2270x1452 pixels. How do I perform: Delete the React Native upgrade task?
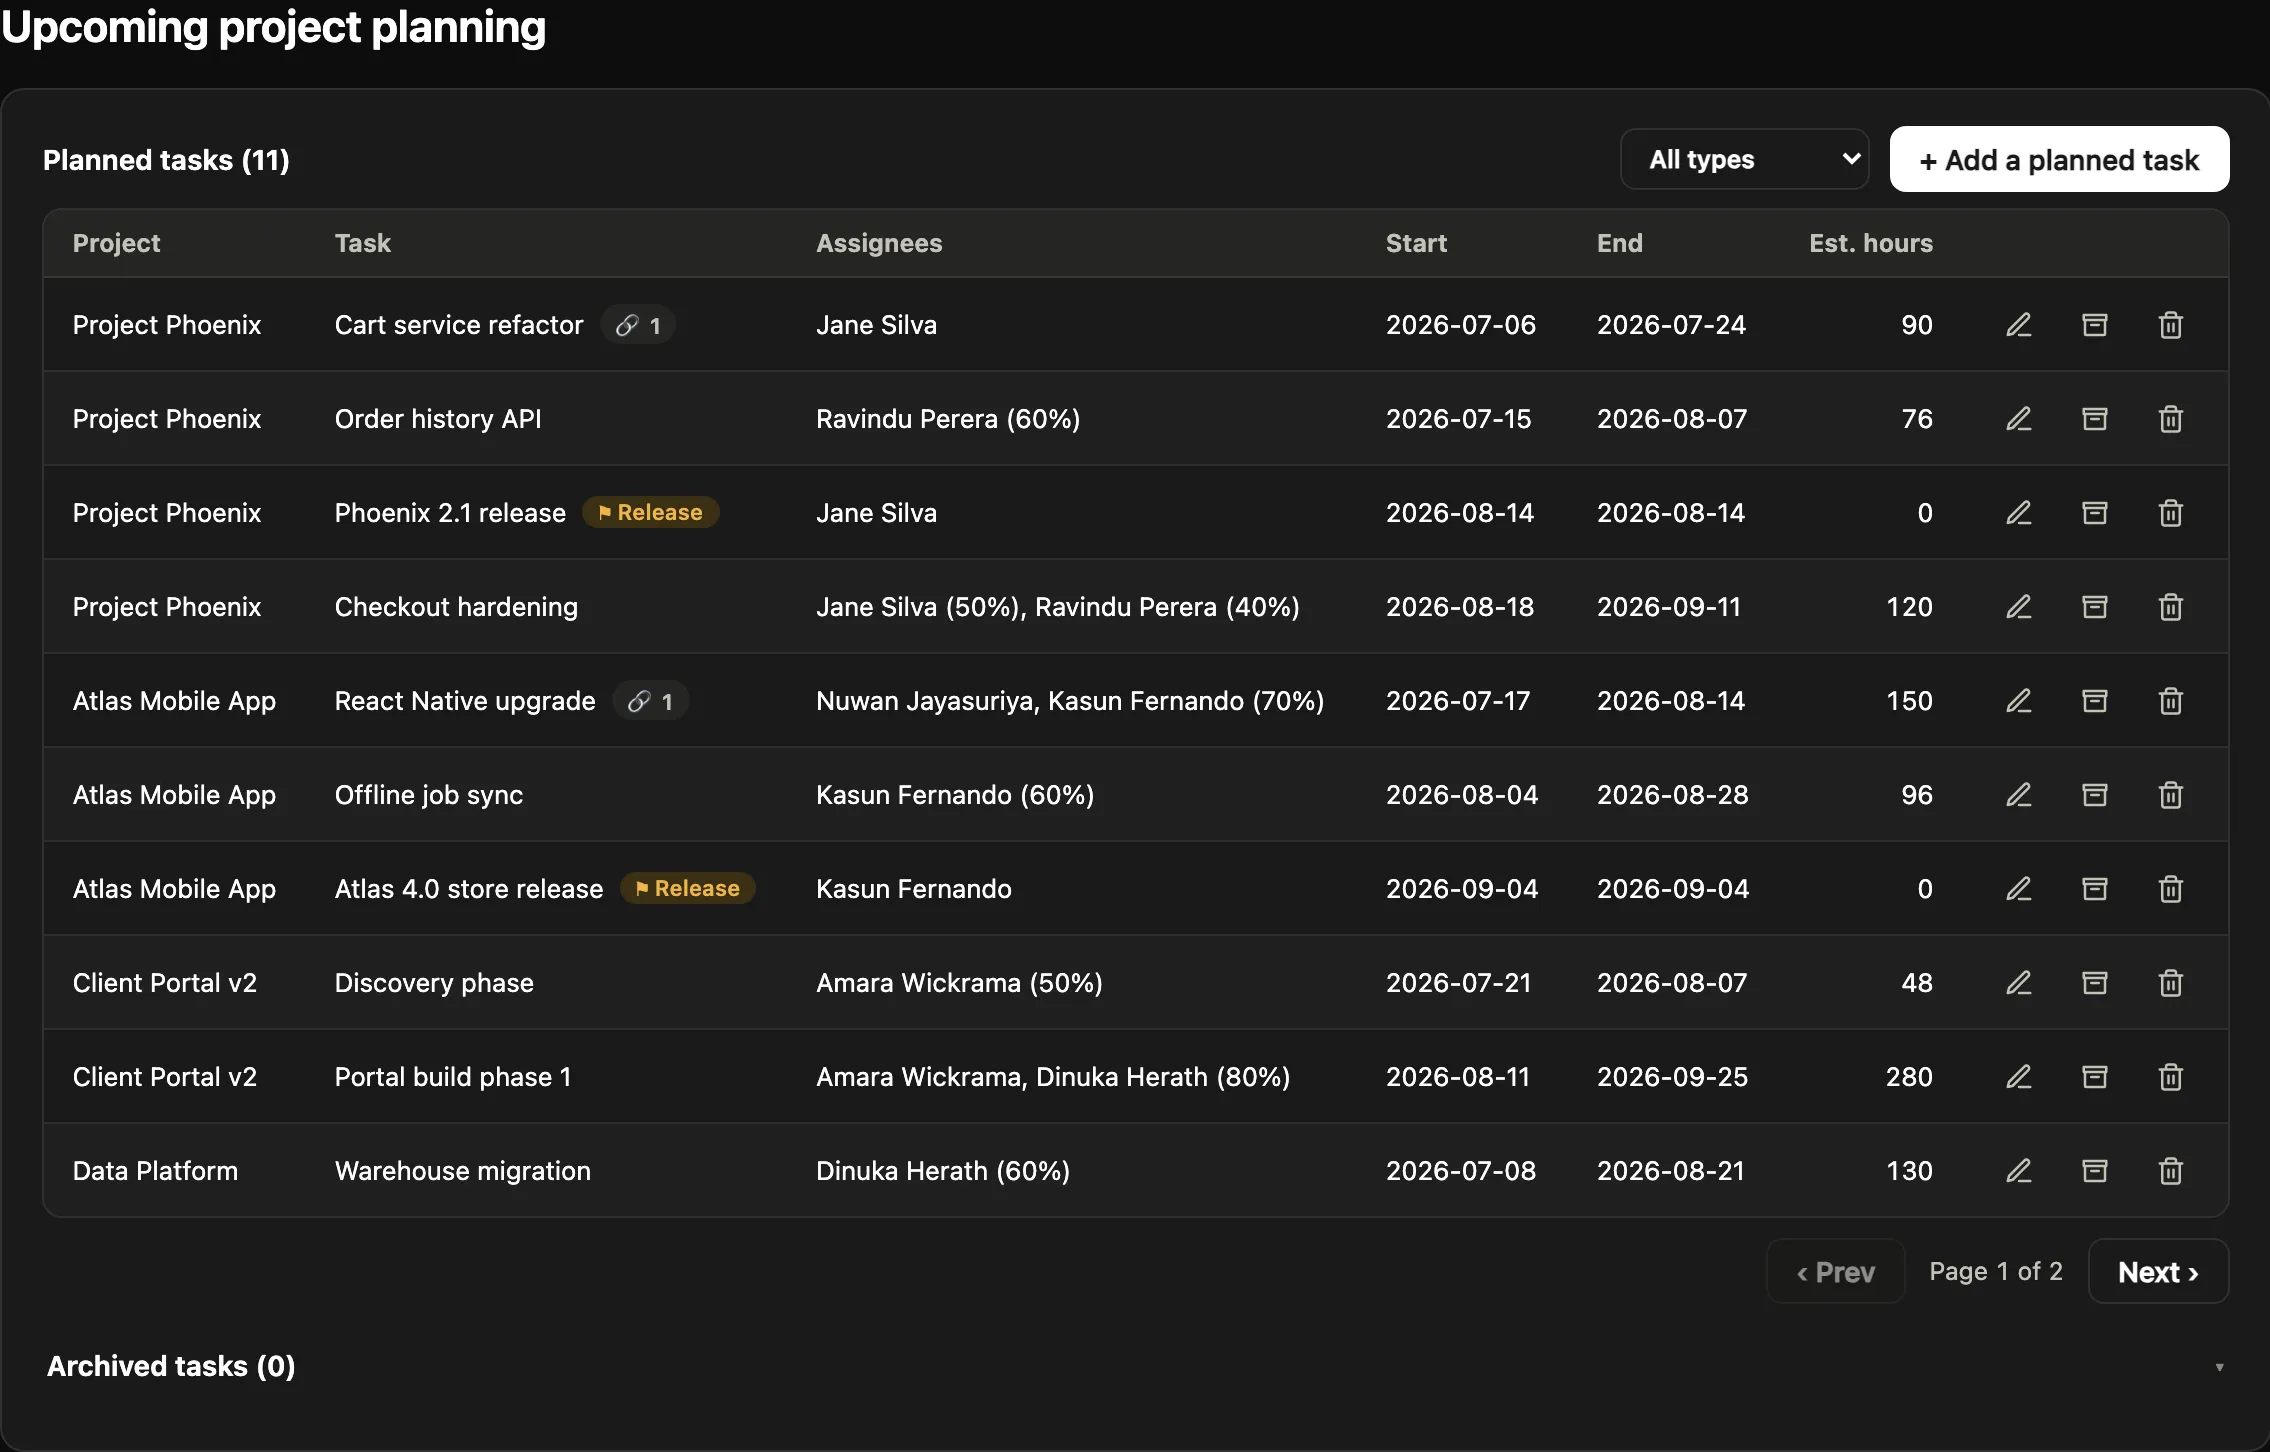pos(2171,701)
